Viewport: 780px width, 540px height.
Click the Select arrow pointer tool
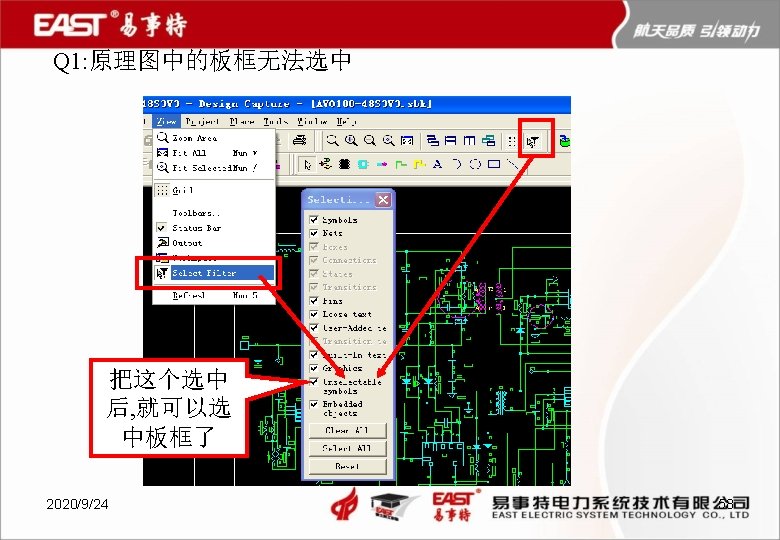pos(307,164)
